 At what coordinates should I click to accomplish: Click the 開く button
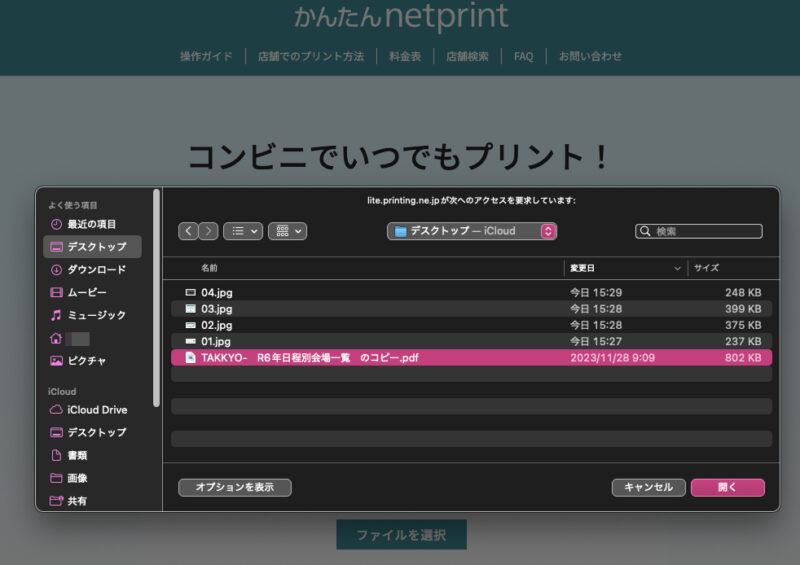pyautogui.click(x=728, y=487)
